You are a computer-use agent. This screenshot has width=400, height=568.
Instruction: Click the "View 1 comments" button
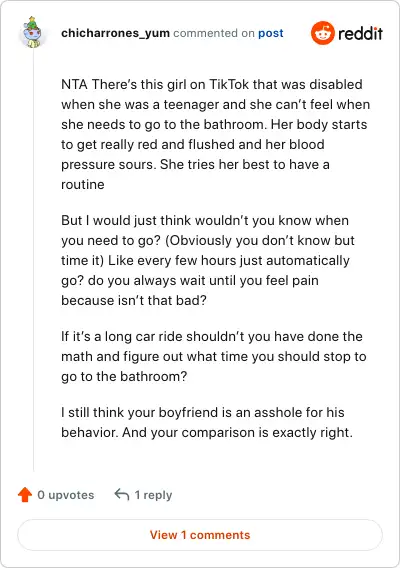click(200, 535)
